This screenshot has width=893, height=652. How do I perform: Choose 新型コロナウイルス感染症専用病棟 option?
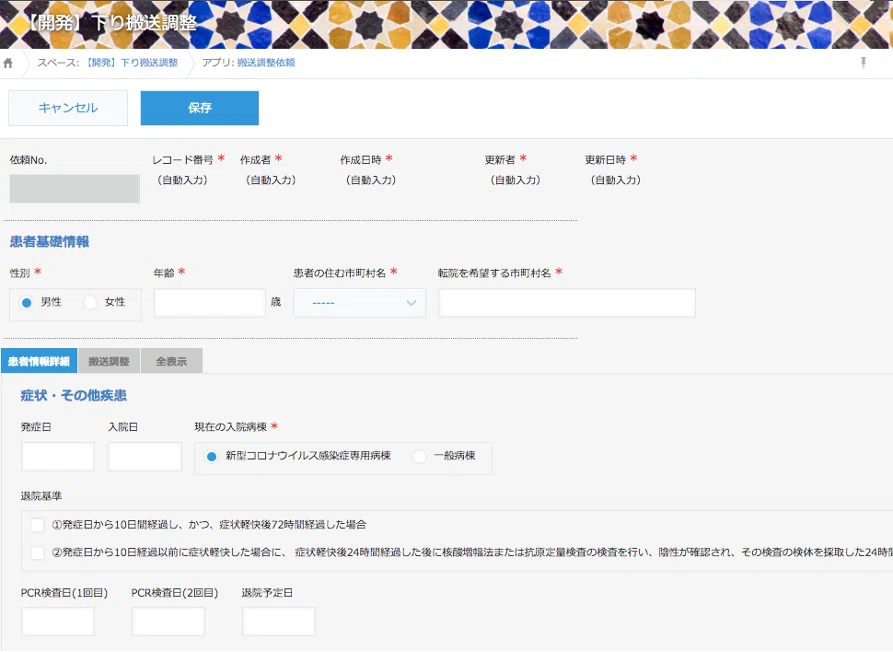[x=211, y=456]
